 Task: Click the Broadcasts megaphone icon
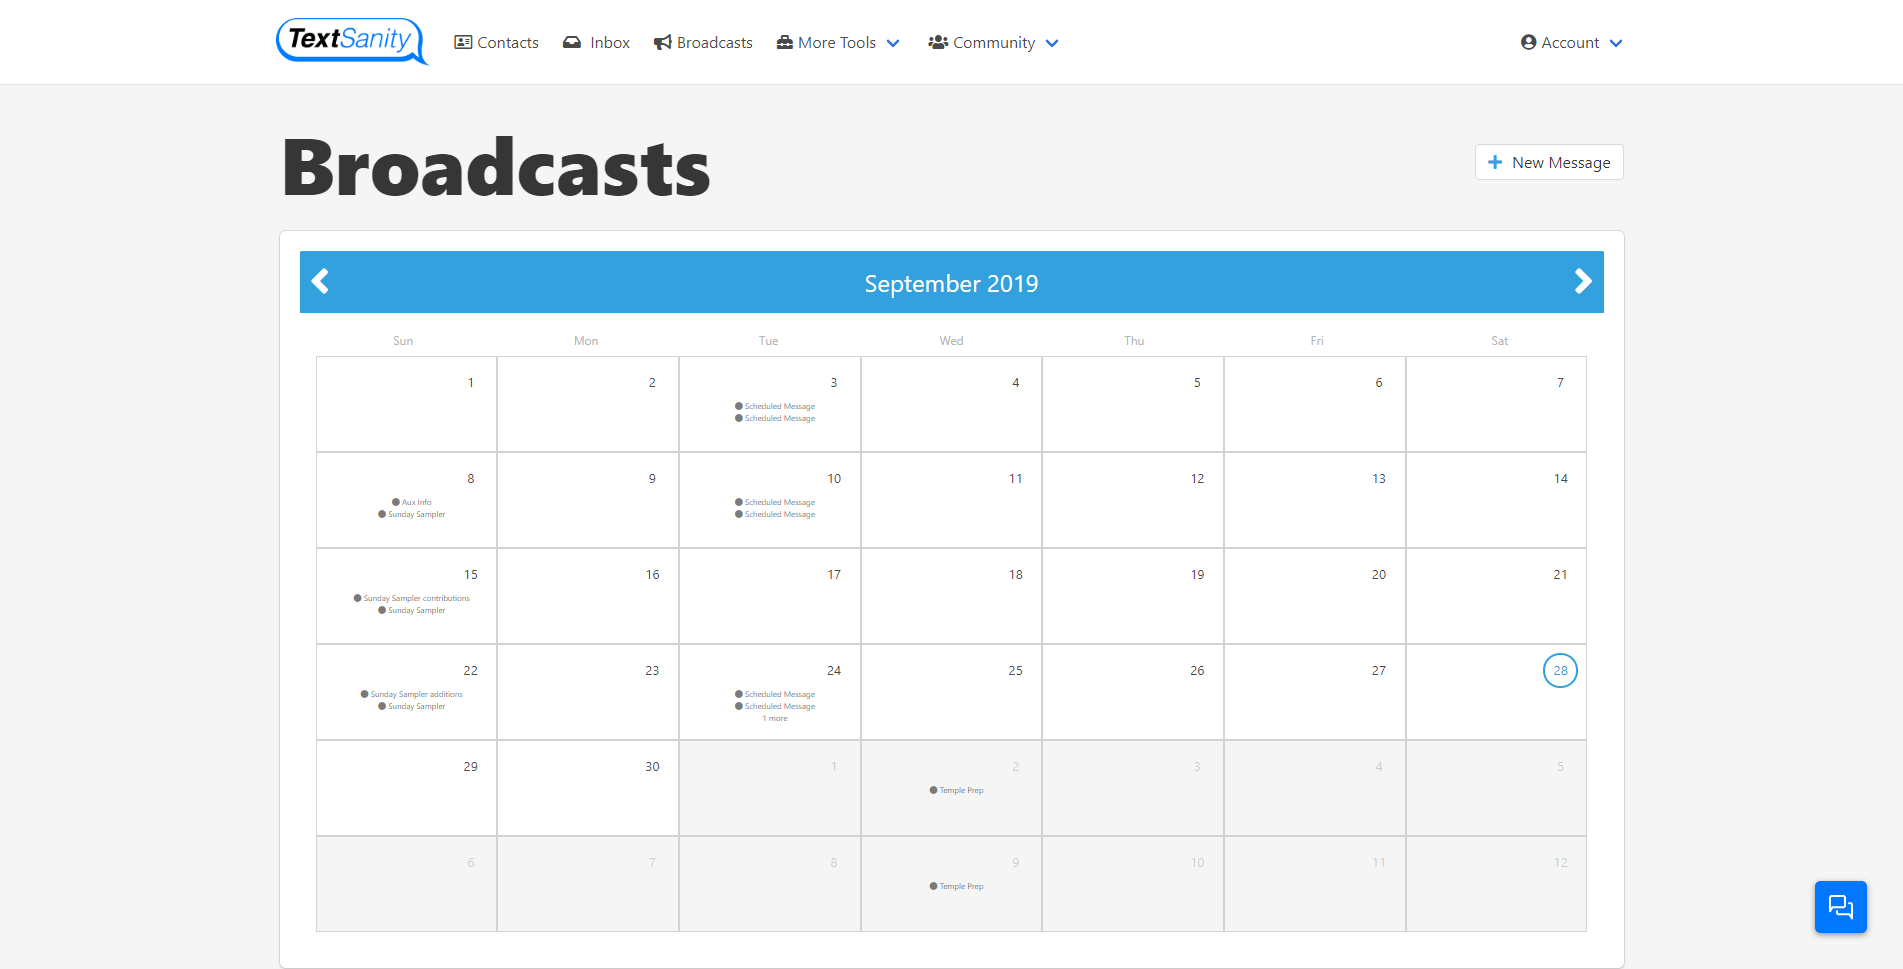pyautogui.click(x=662, y=42)
